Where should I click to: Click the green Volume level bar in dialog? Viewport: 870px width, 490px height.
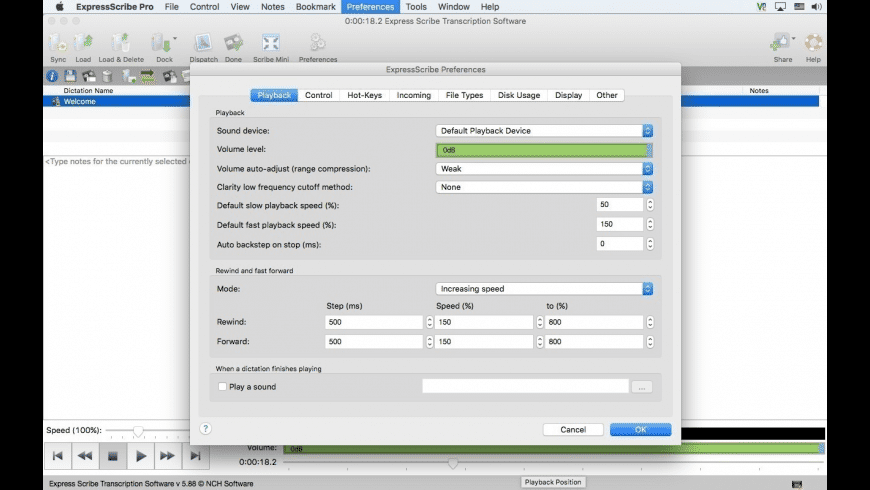[544, 150]
